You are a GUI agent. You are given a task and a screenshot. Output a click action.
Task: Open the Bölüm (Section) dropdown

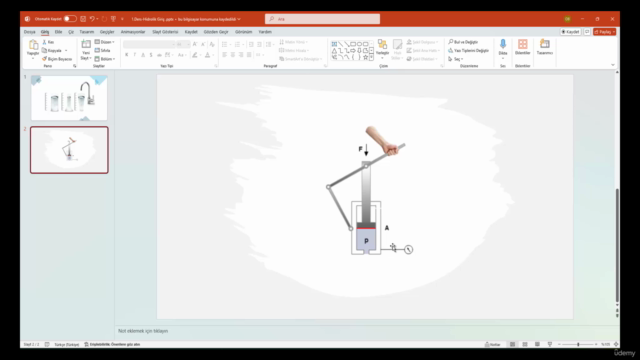click(104, 59)
